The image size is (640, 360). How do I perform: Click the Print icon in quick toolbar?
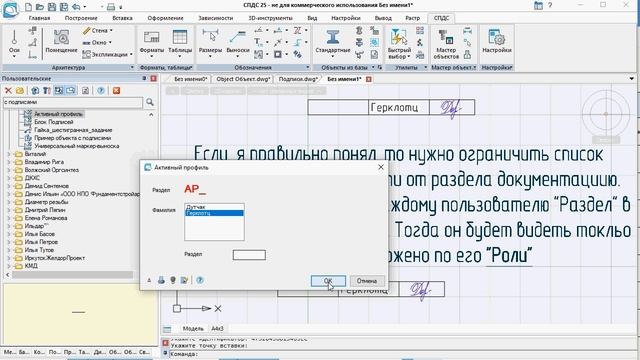[x=111, y=7]
